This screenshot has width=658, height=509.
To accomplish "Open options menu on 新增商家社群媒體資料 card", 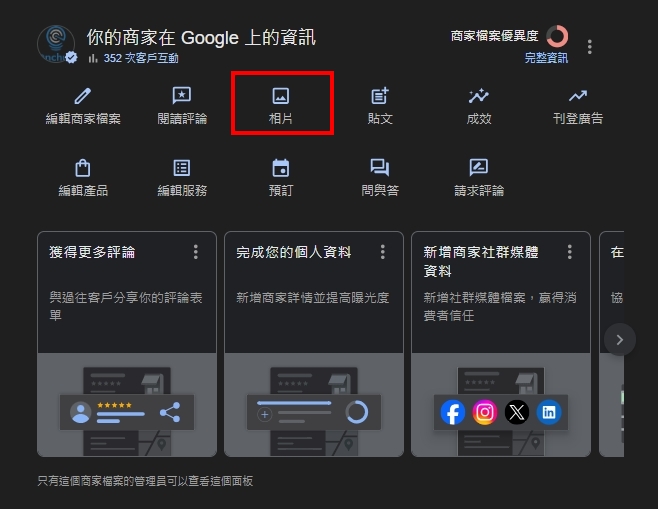I will [x=569, y=252].
